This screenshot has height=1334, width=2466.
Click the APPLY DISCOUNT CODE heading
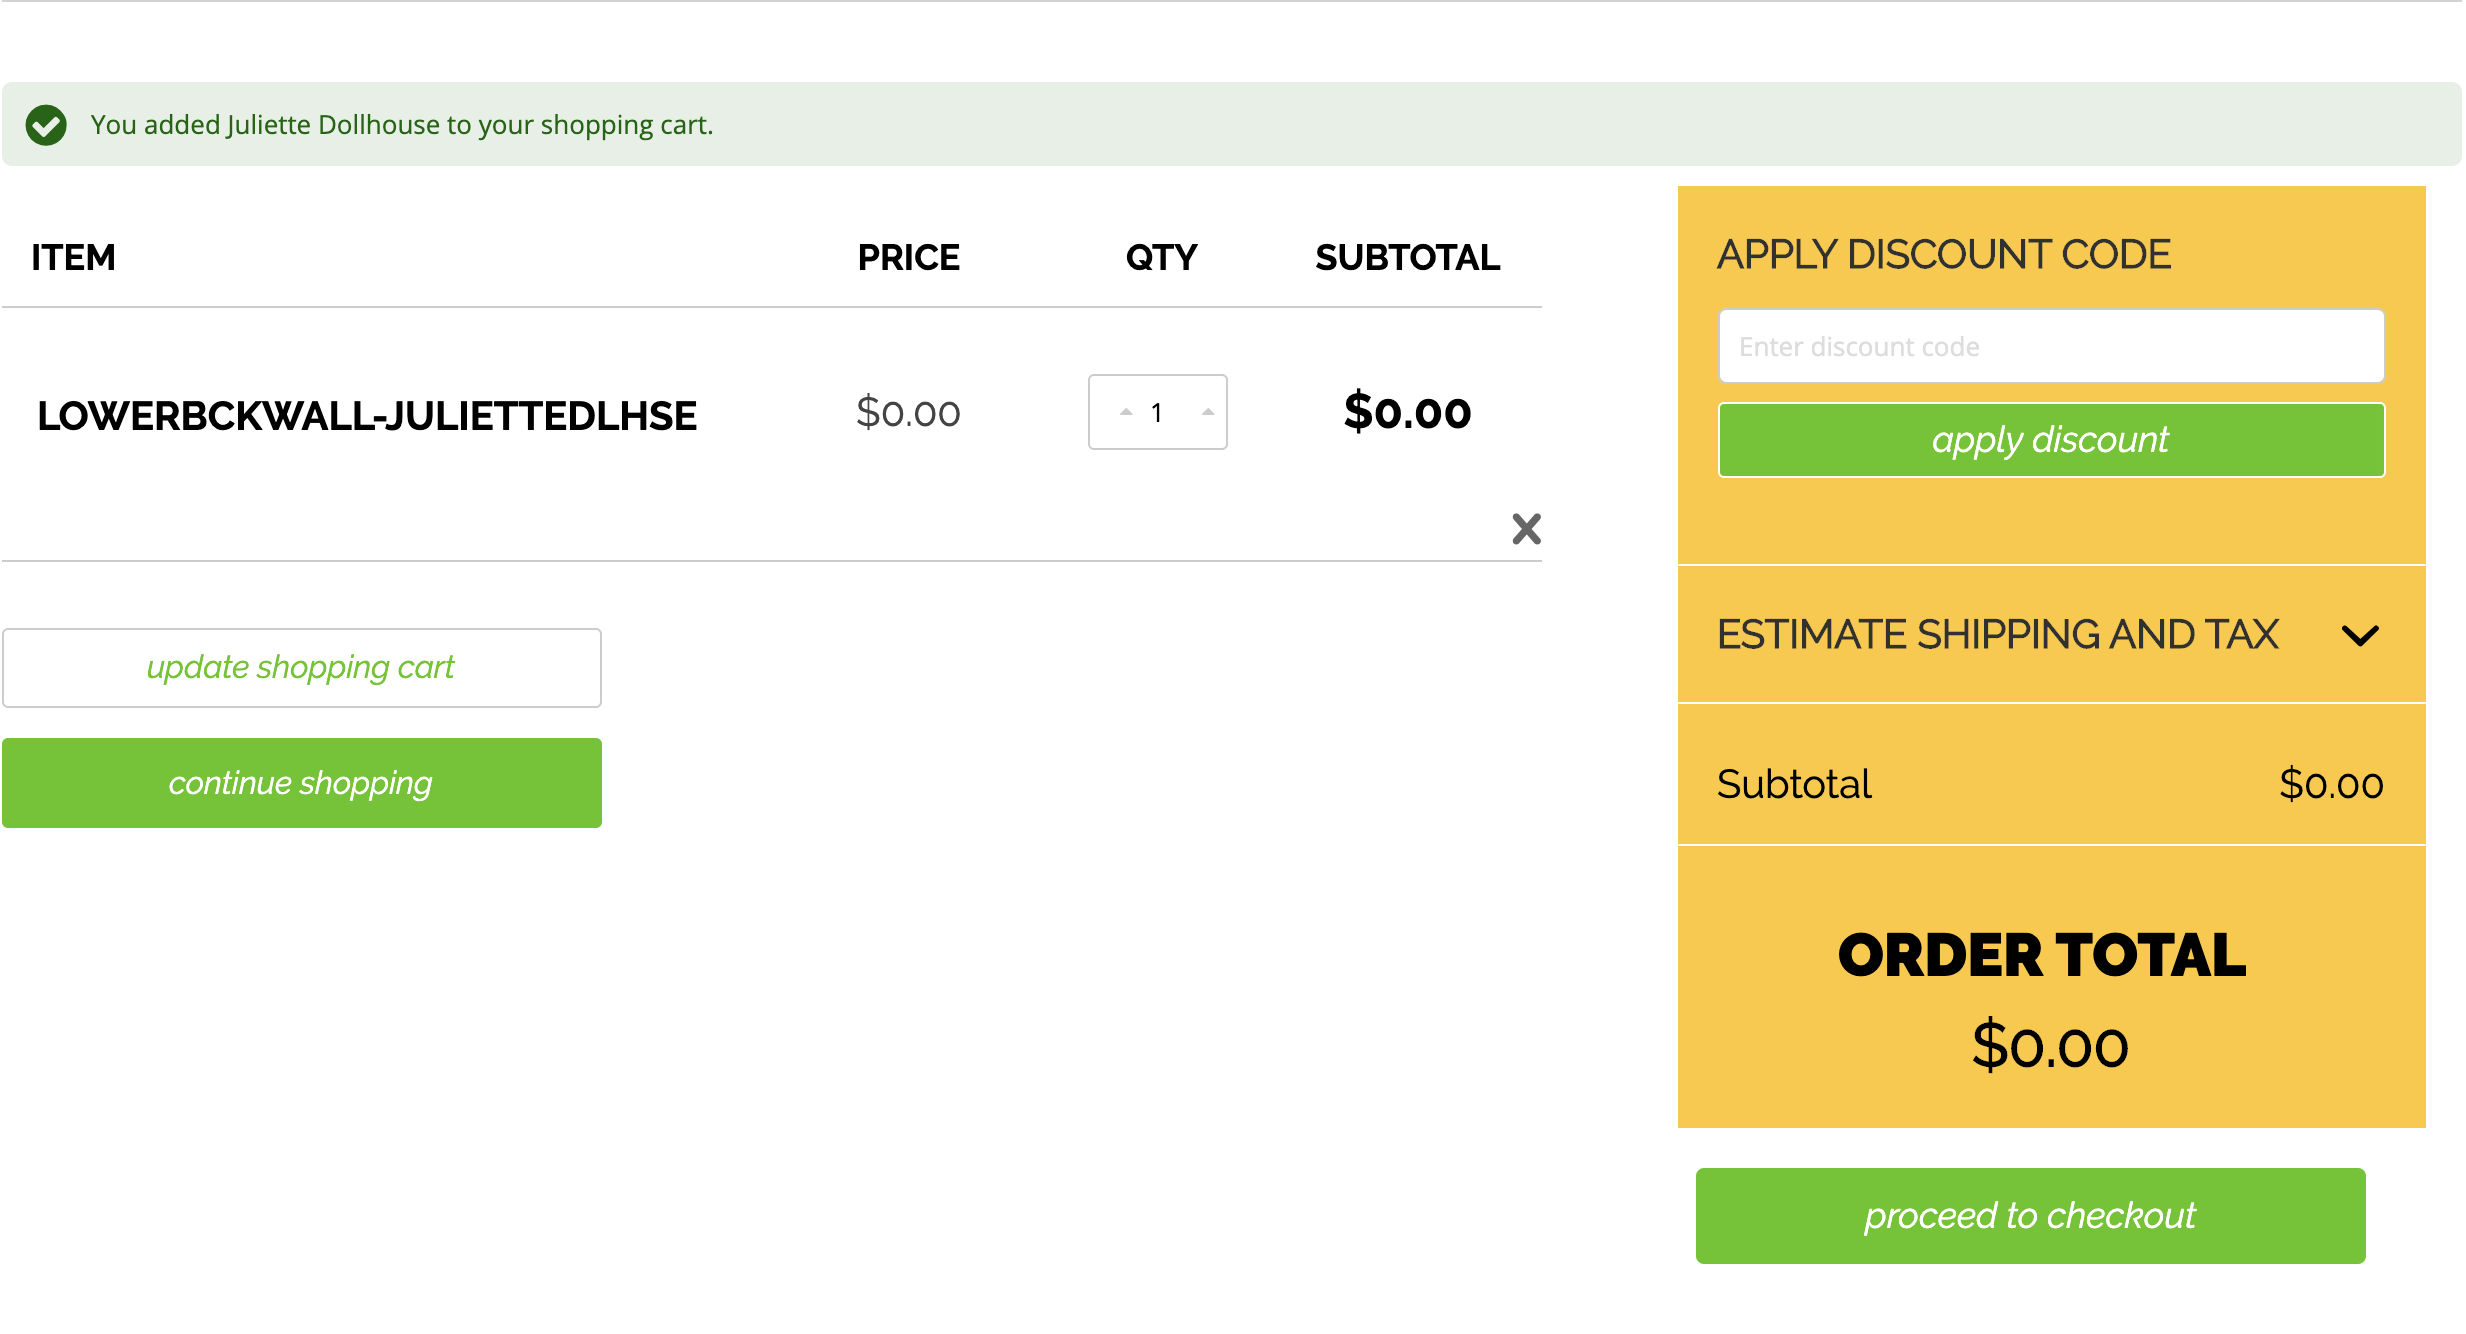pos(1944,254)
